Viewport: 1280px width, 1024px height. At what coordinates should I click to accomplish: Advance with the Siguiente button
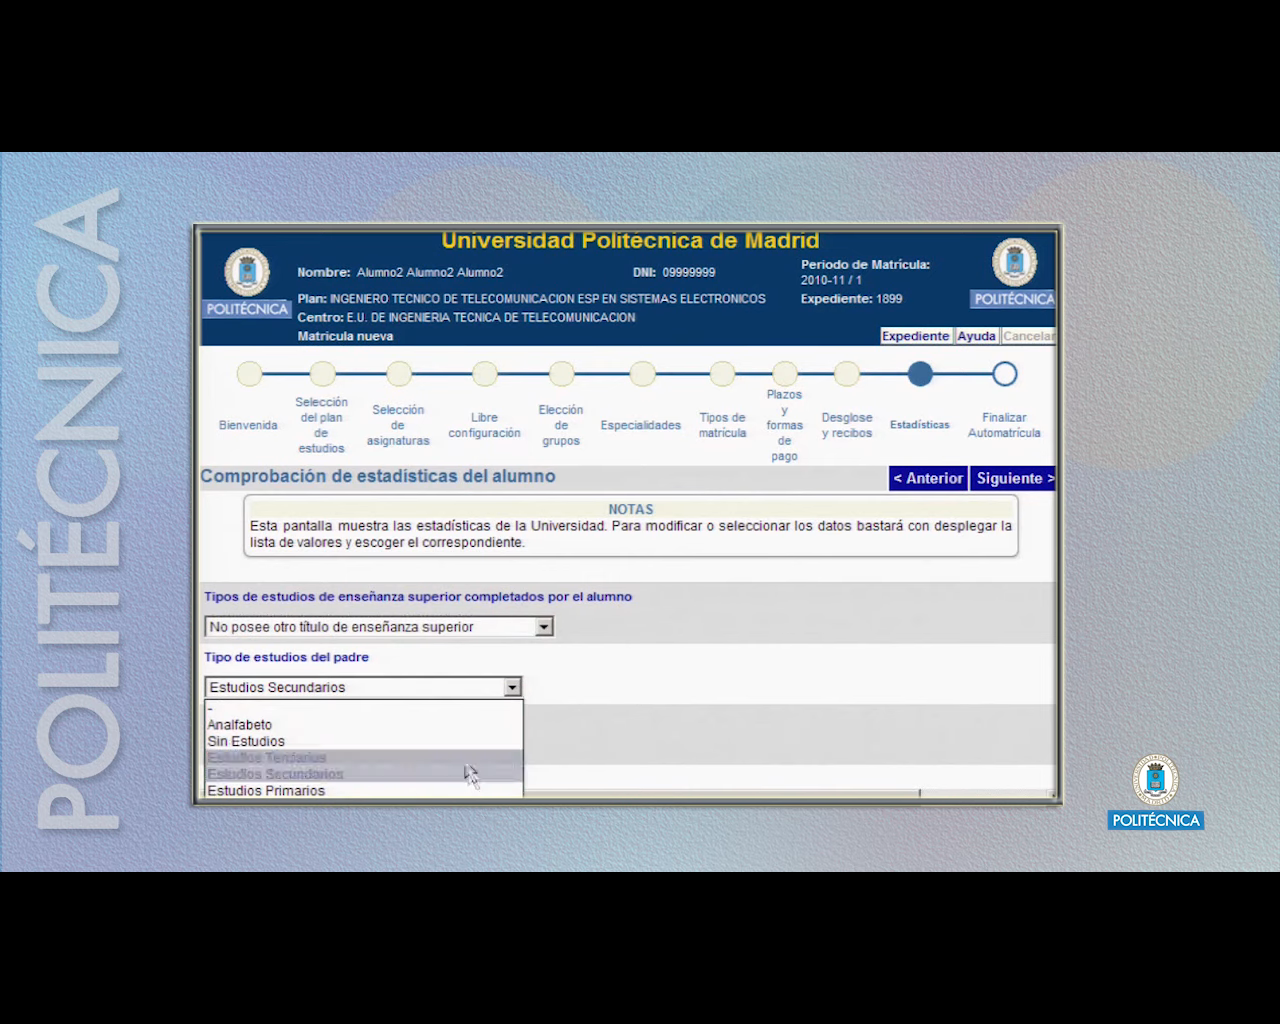[x=1014, y=478]
